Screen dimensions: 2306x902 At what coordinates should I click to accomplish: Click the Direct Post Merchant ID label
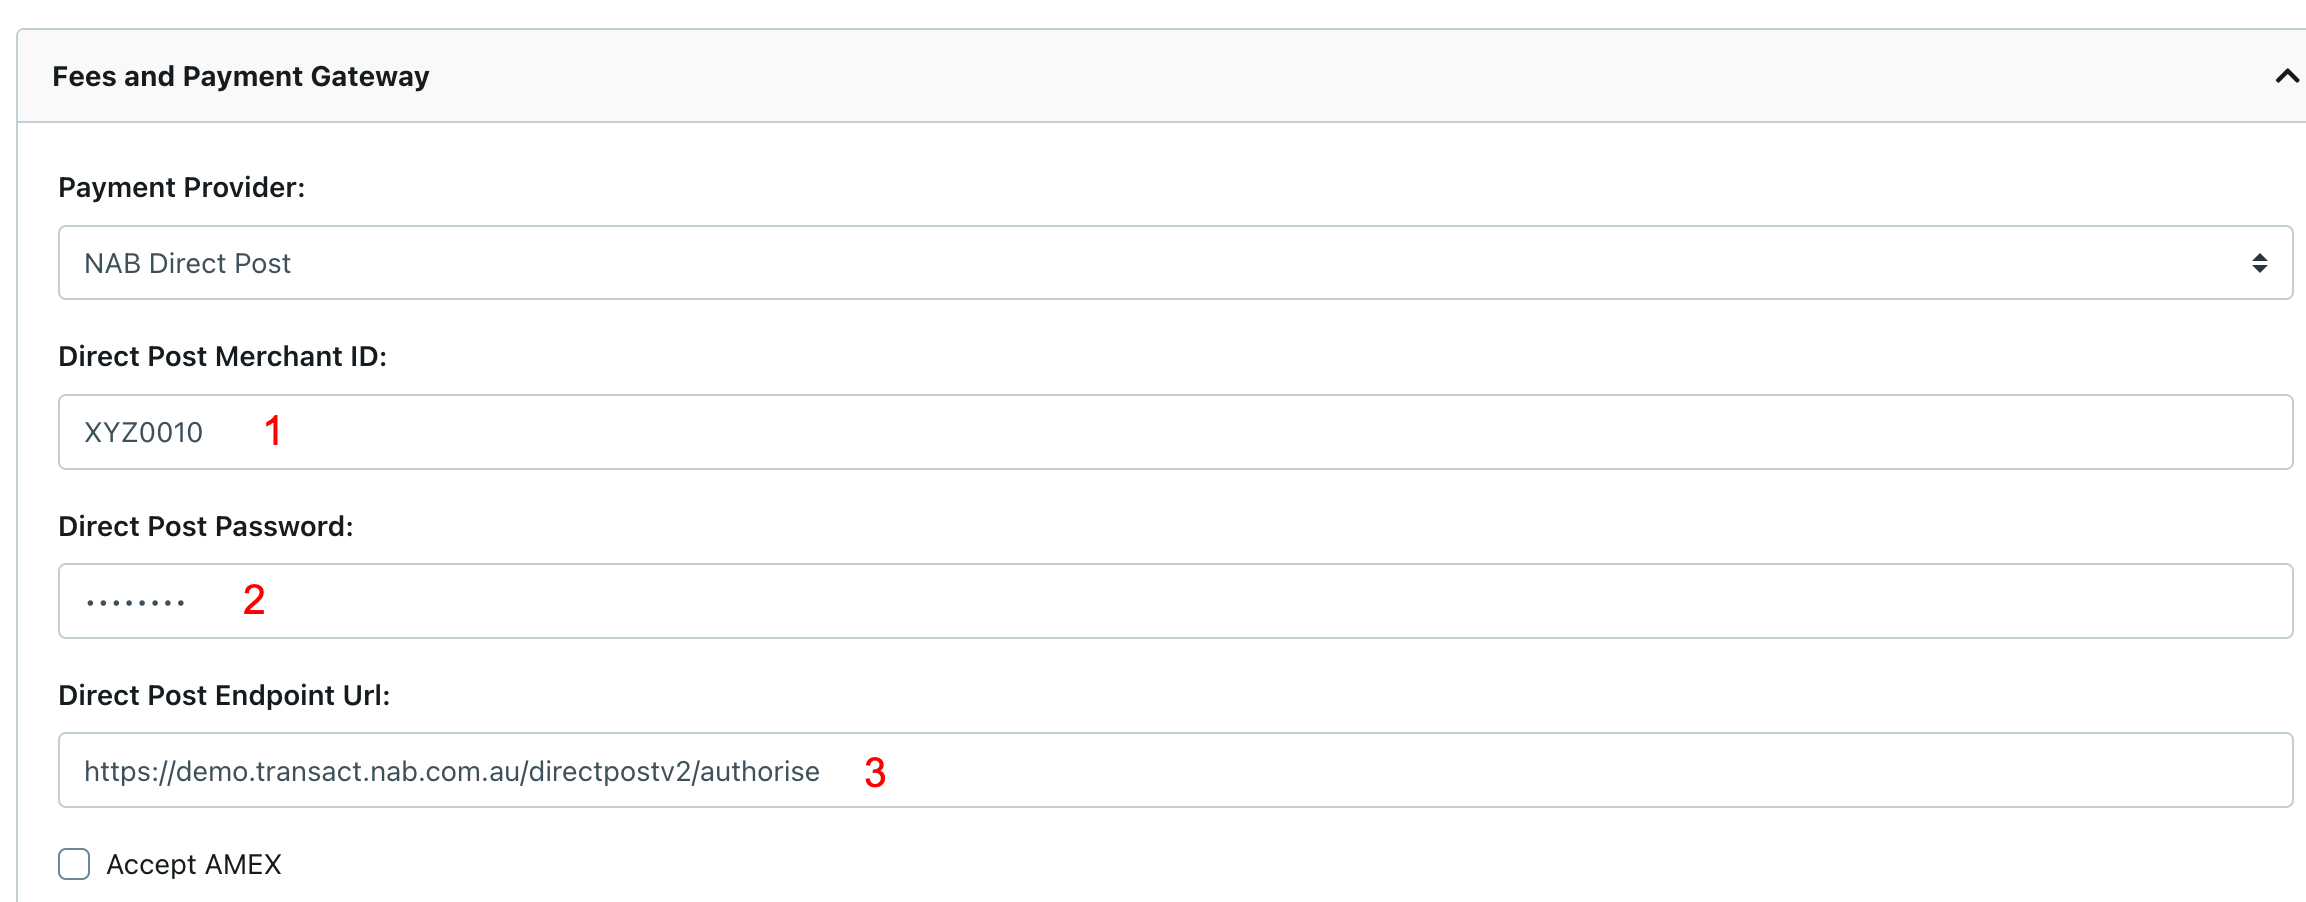point(222,356)
